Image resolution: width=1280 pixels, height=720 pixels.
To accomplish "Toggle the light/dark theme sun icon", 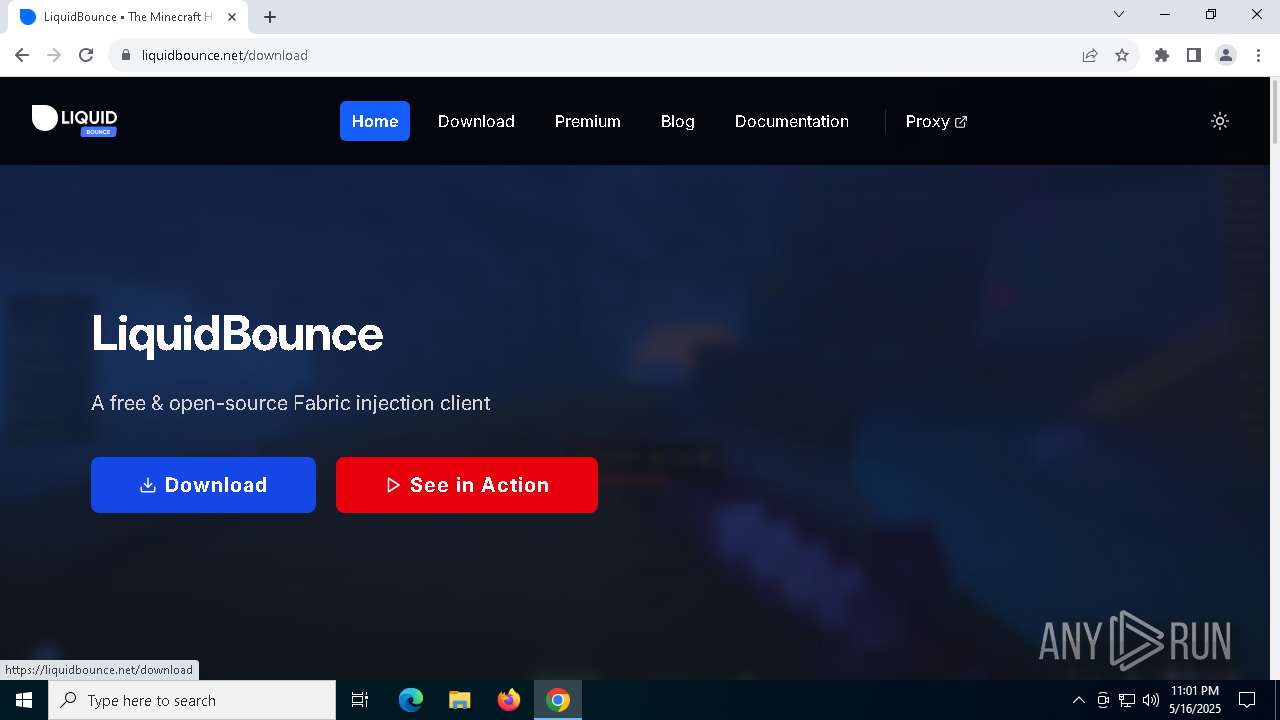I will click(x=1220, y=121).
